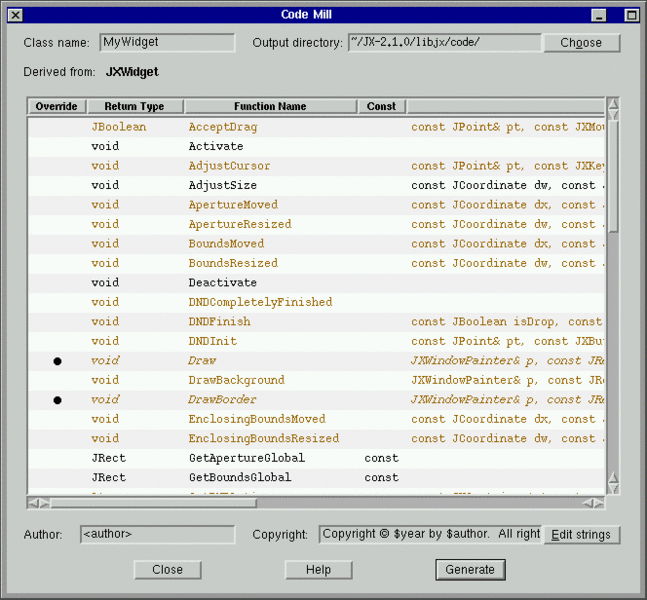Image resolution: width=647 pixels, height=600 pixels.
Task: Click the arguments of the DNDFinish row
Action: coord(507,322)
